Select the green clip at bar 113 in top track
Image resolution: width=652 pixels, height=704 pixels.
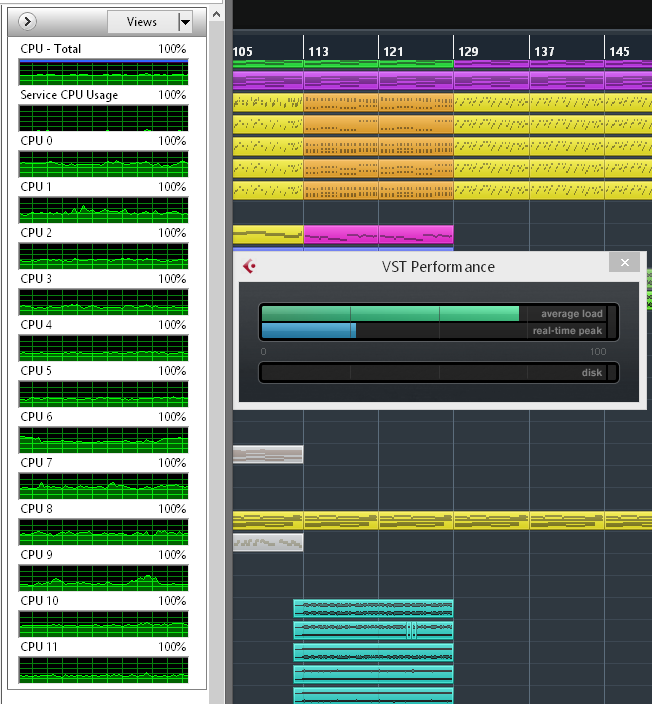(341, 64)
